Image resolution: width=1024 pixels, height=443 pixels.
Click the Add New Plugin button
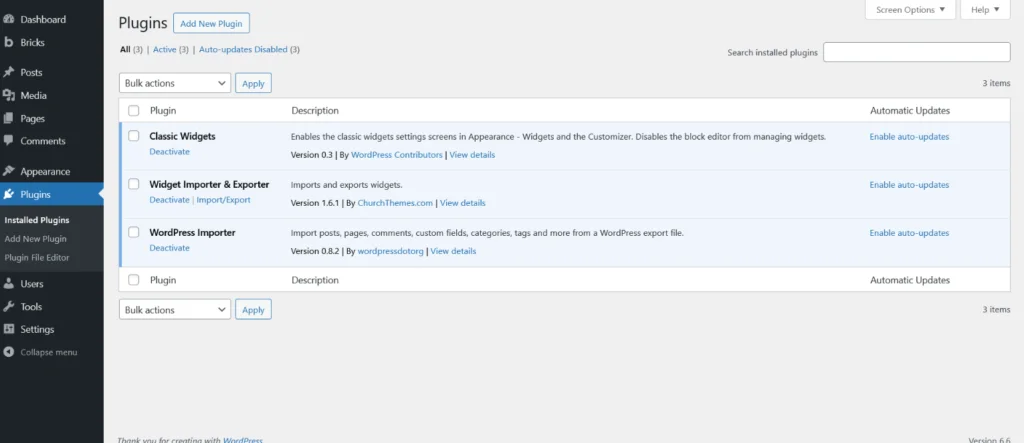211,24
